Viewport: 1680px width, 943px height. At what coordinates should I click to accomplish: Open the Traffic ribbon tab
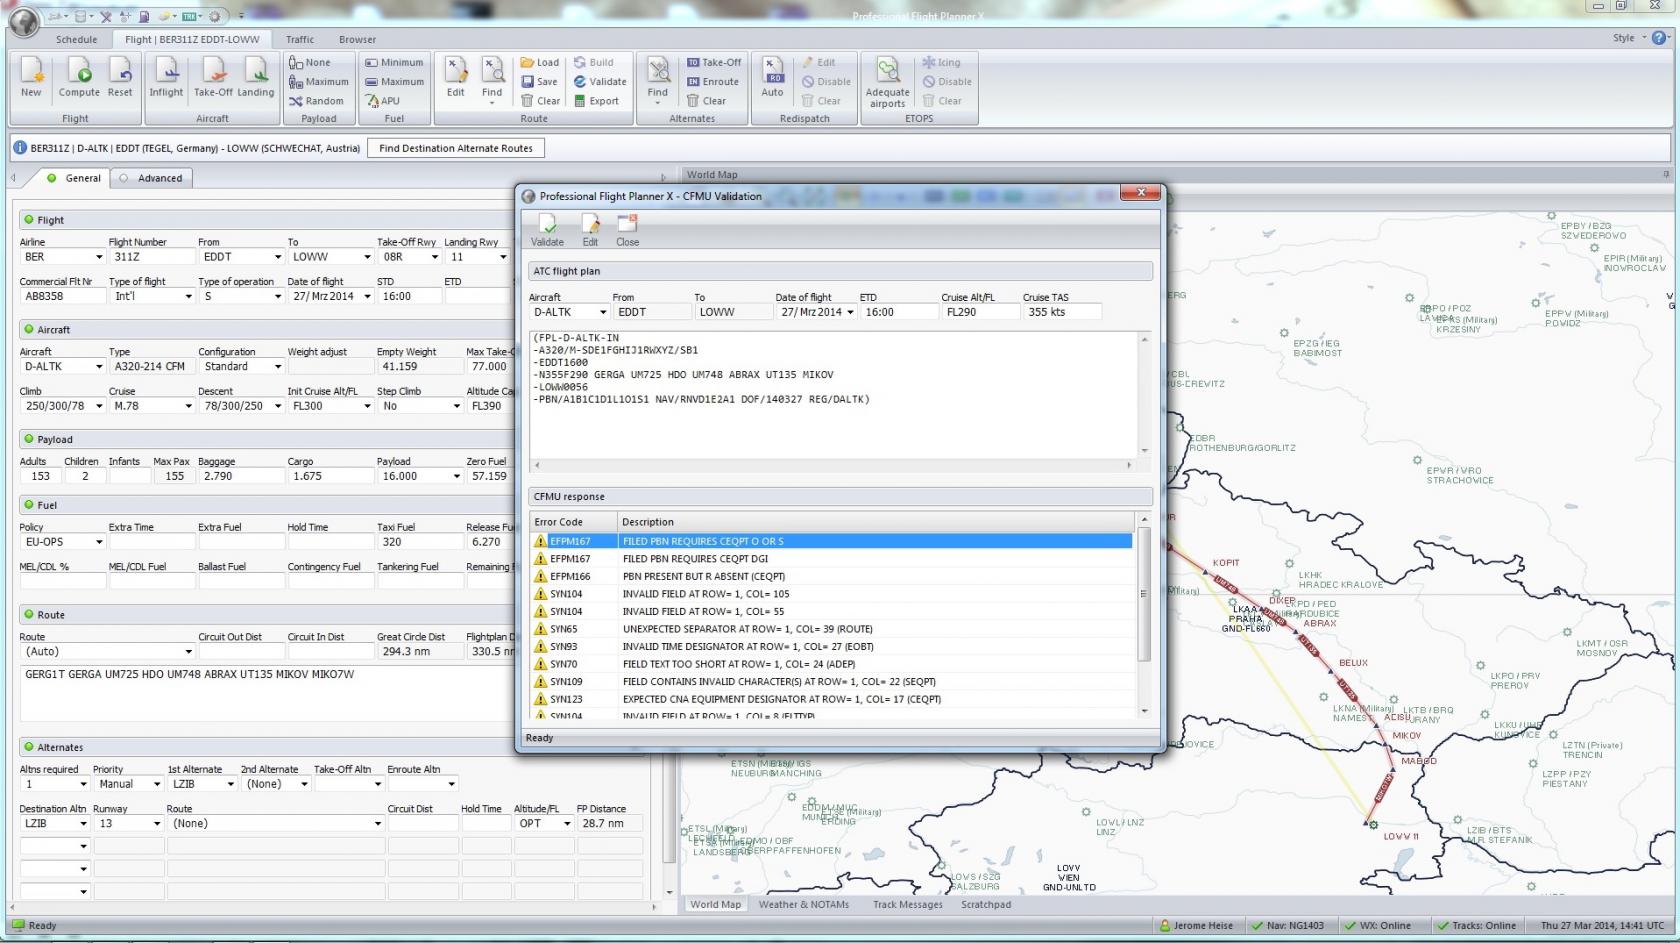click(299, 40)
